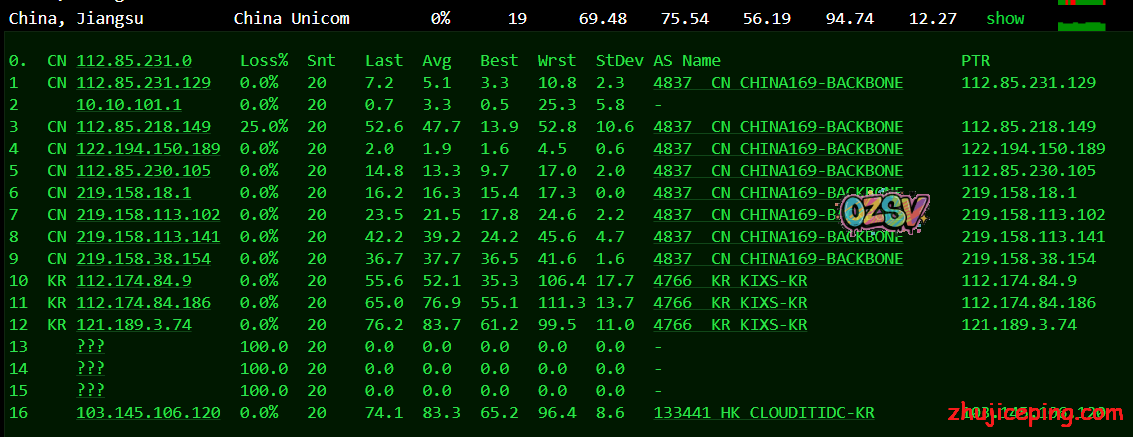The height and width of the screenshot is (437, 1133).
Task: Open the CHINA169-BACKBONE AS link on hop 1
Action: (778, 83)
